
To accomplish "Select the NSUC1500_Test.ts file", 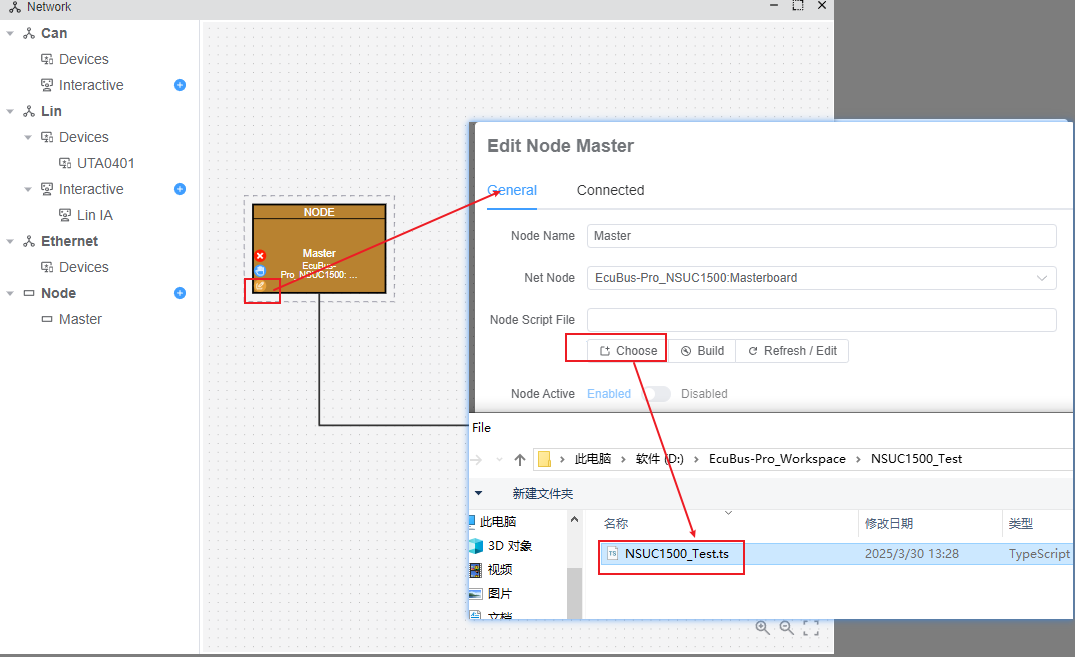I will (677, 553).
